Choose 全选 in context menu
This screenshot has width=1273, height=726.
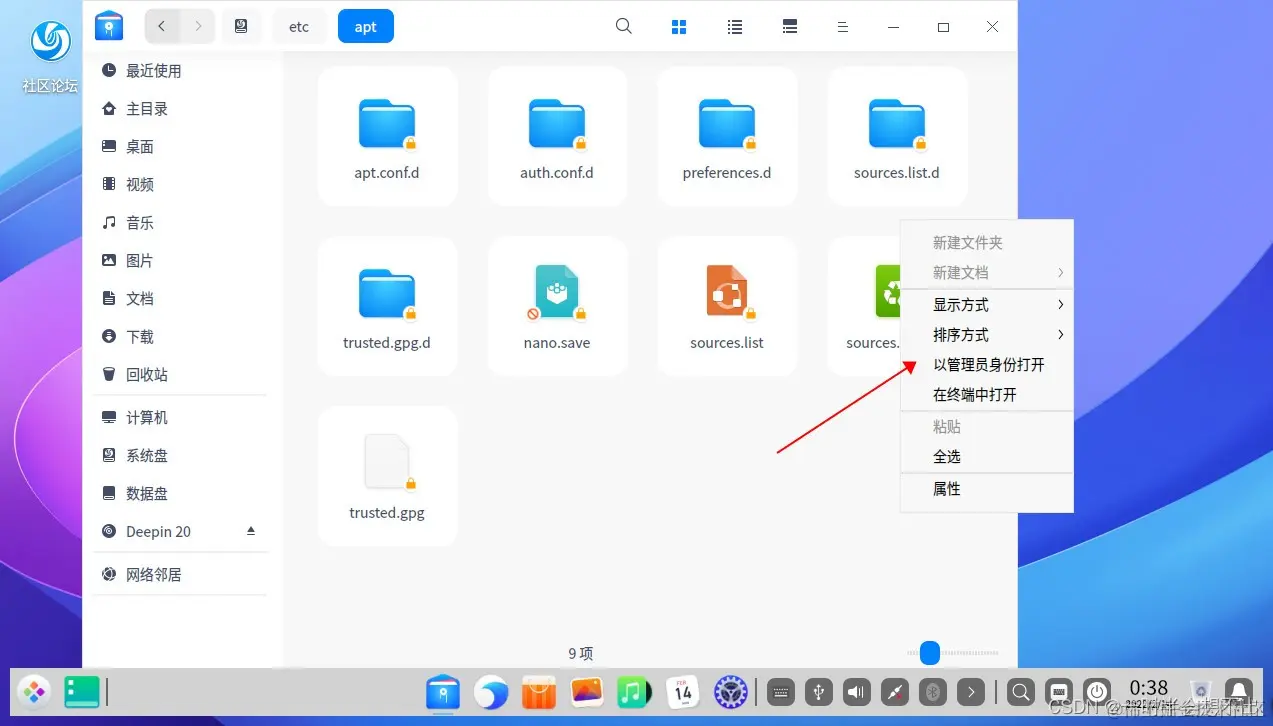click(987, 457)
